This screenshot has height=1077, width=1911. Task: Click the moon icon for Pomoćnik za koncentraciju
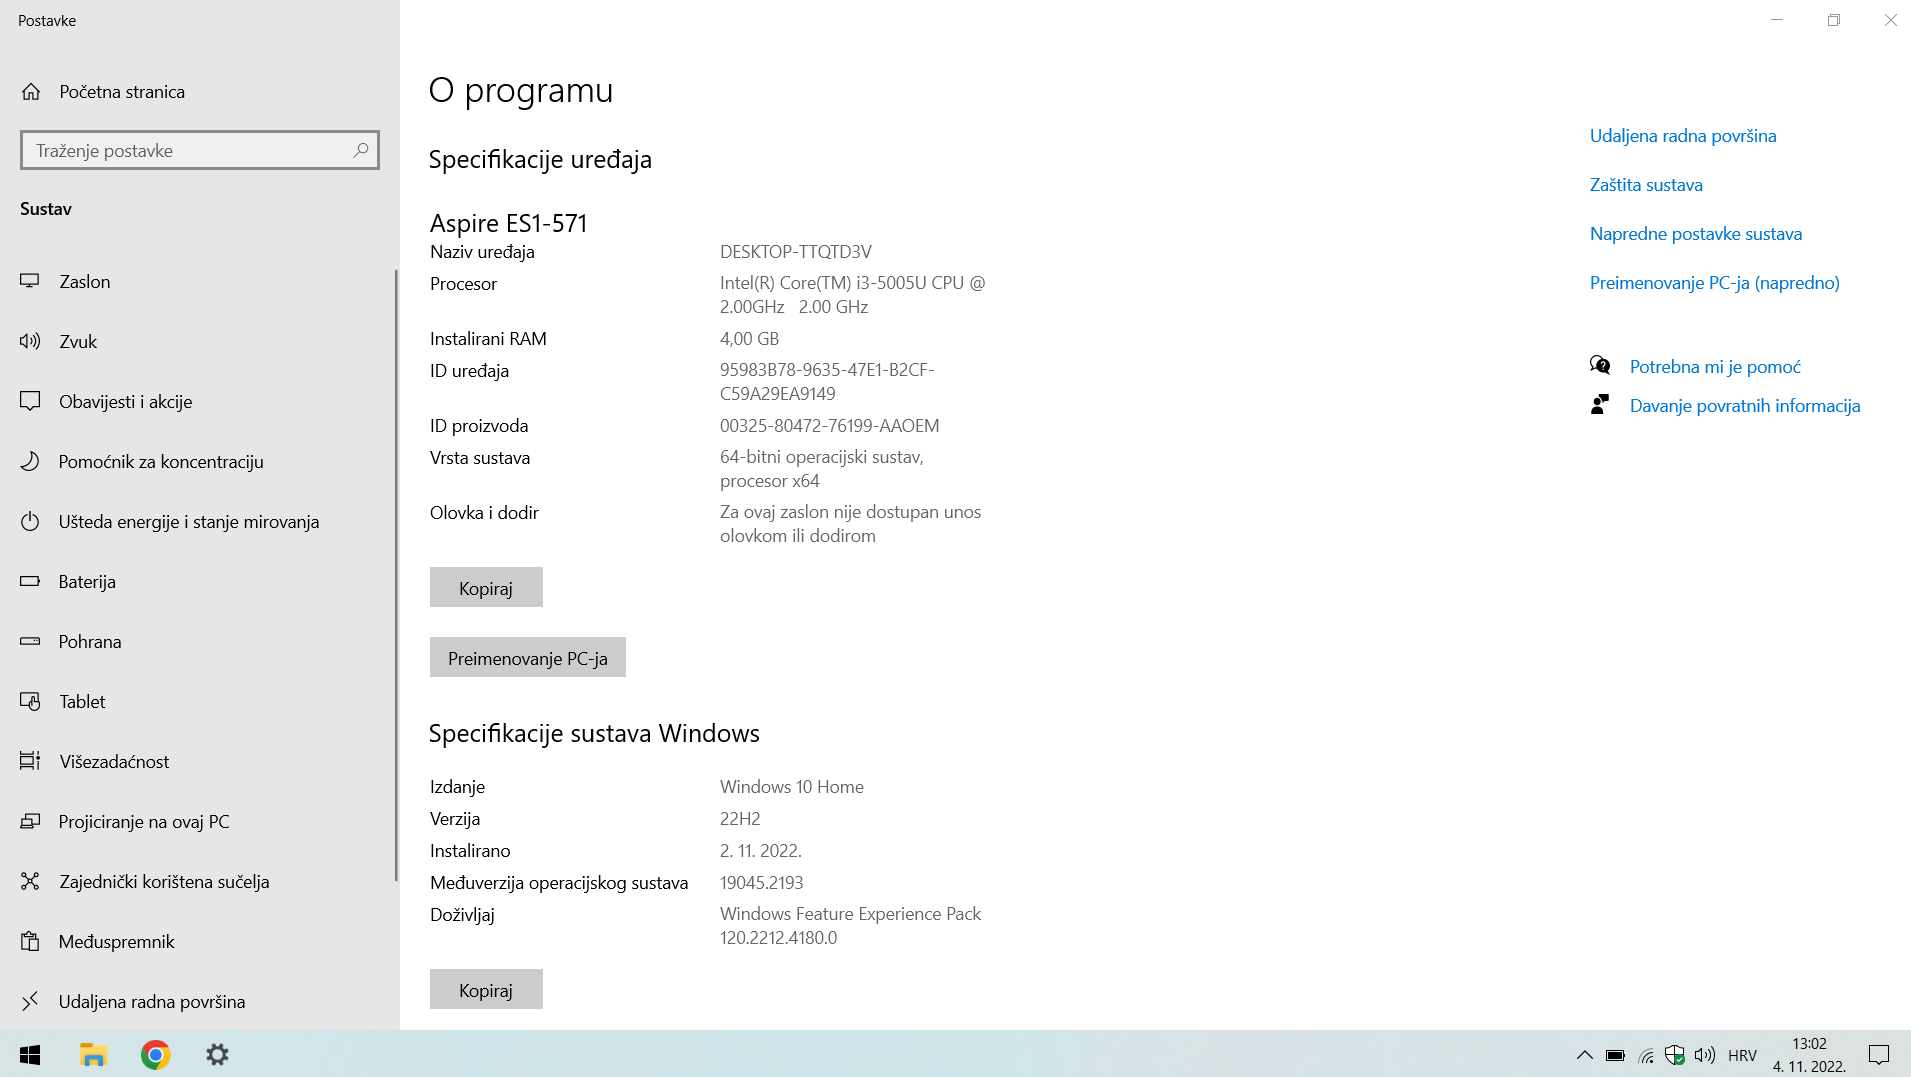(x=30, y=462)
